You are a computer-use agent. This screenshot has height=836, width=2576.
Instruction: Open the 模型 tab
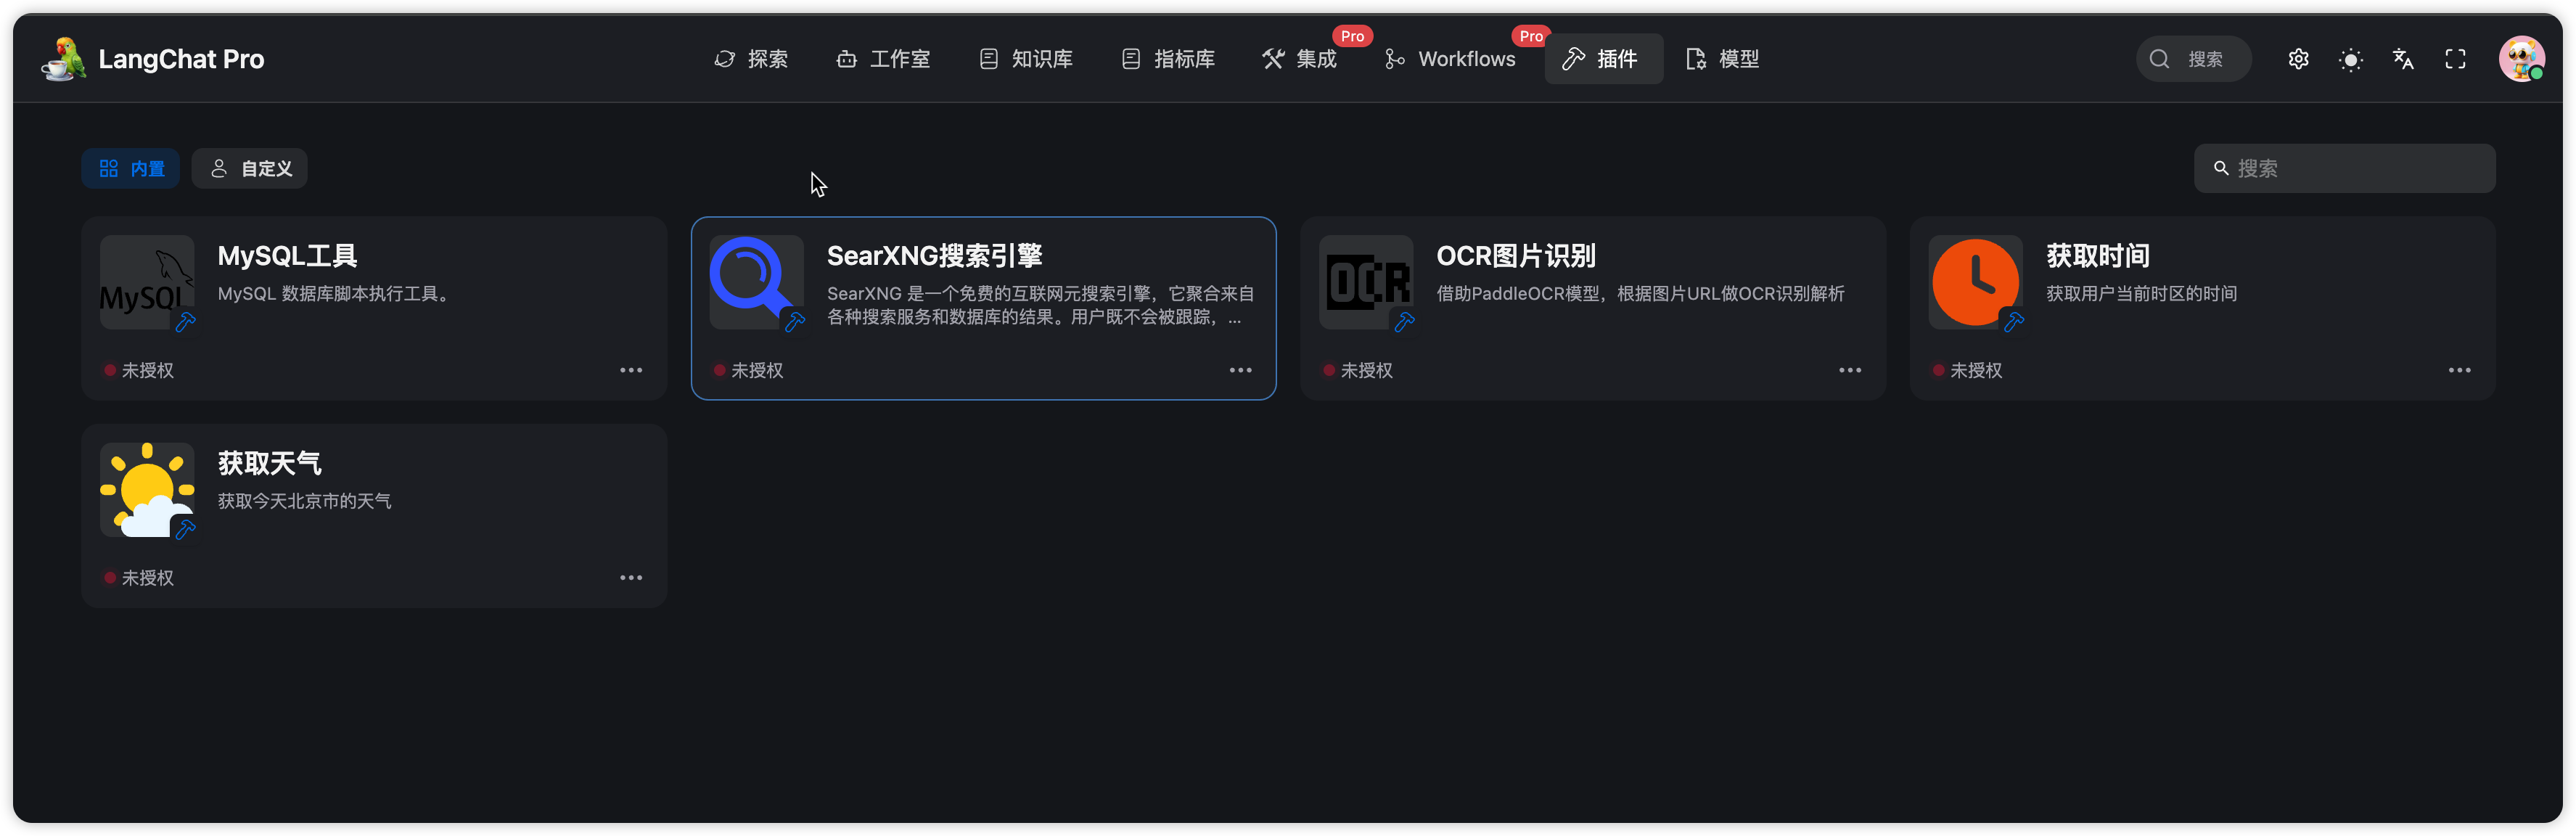pos(1722,59)
